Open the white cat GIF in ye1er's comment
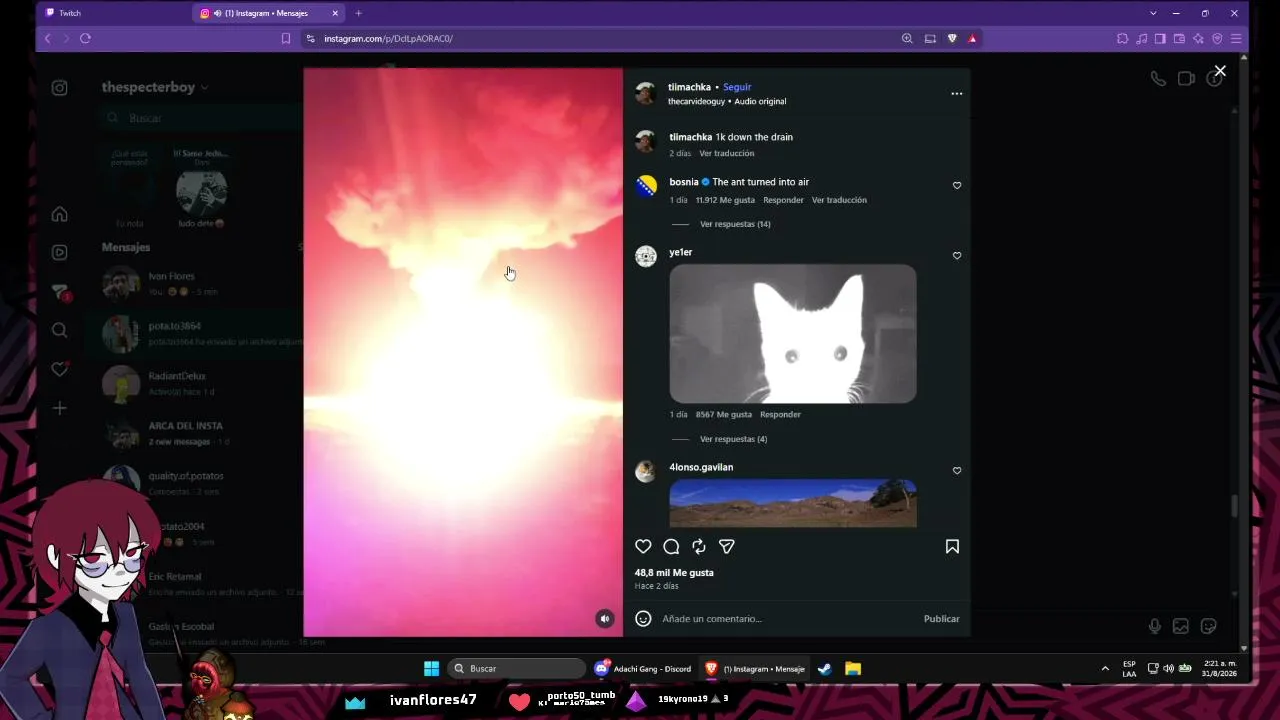Image resolution: width=1280 pixels, height=720 pixels. point(793,334)
